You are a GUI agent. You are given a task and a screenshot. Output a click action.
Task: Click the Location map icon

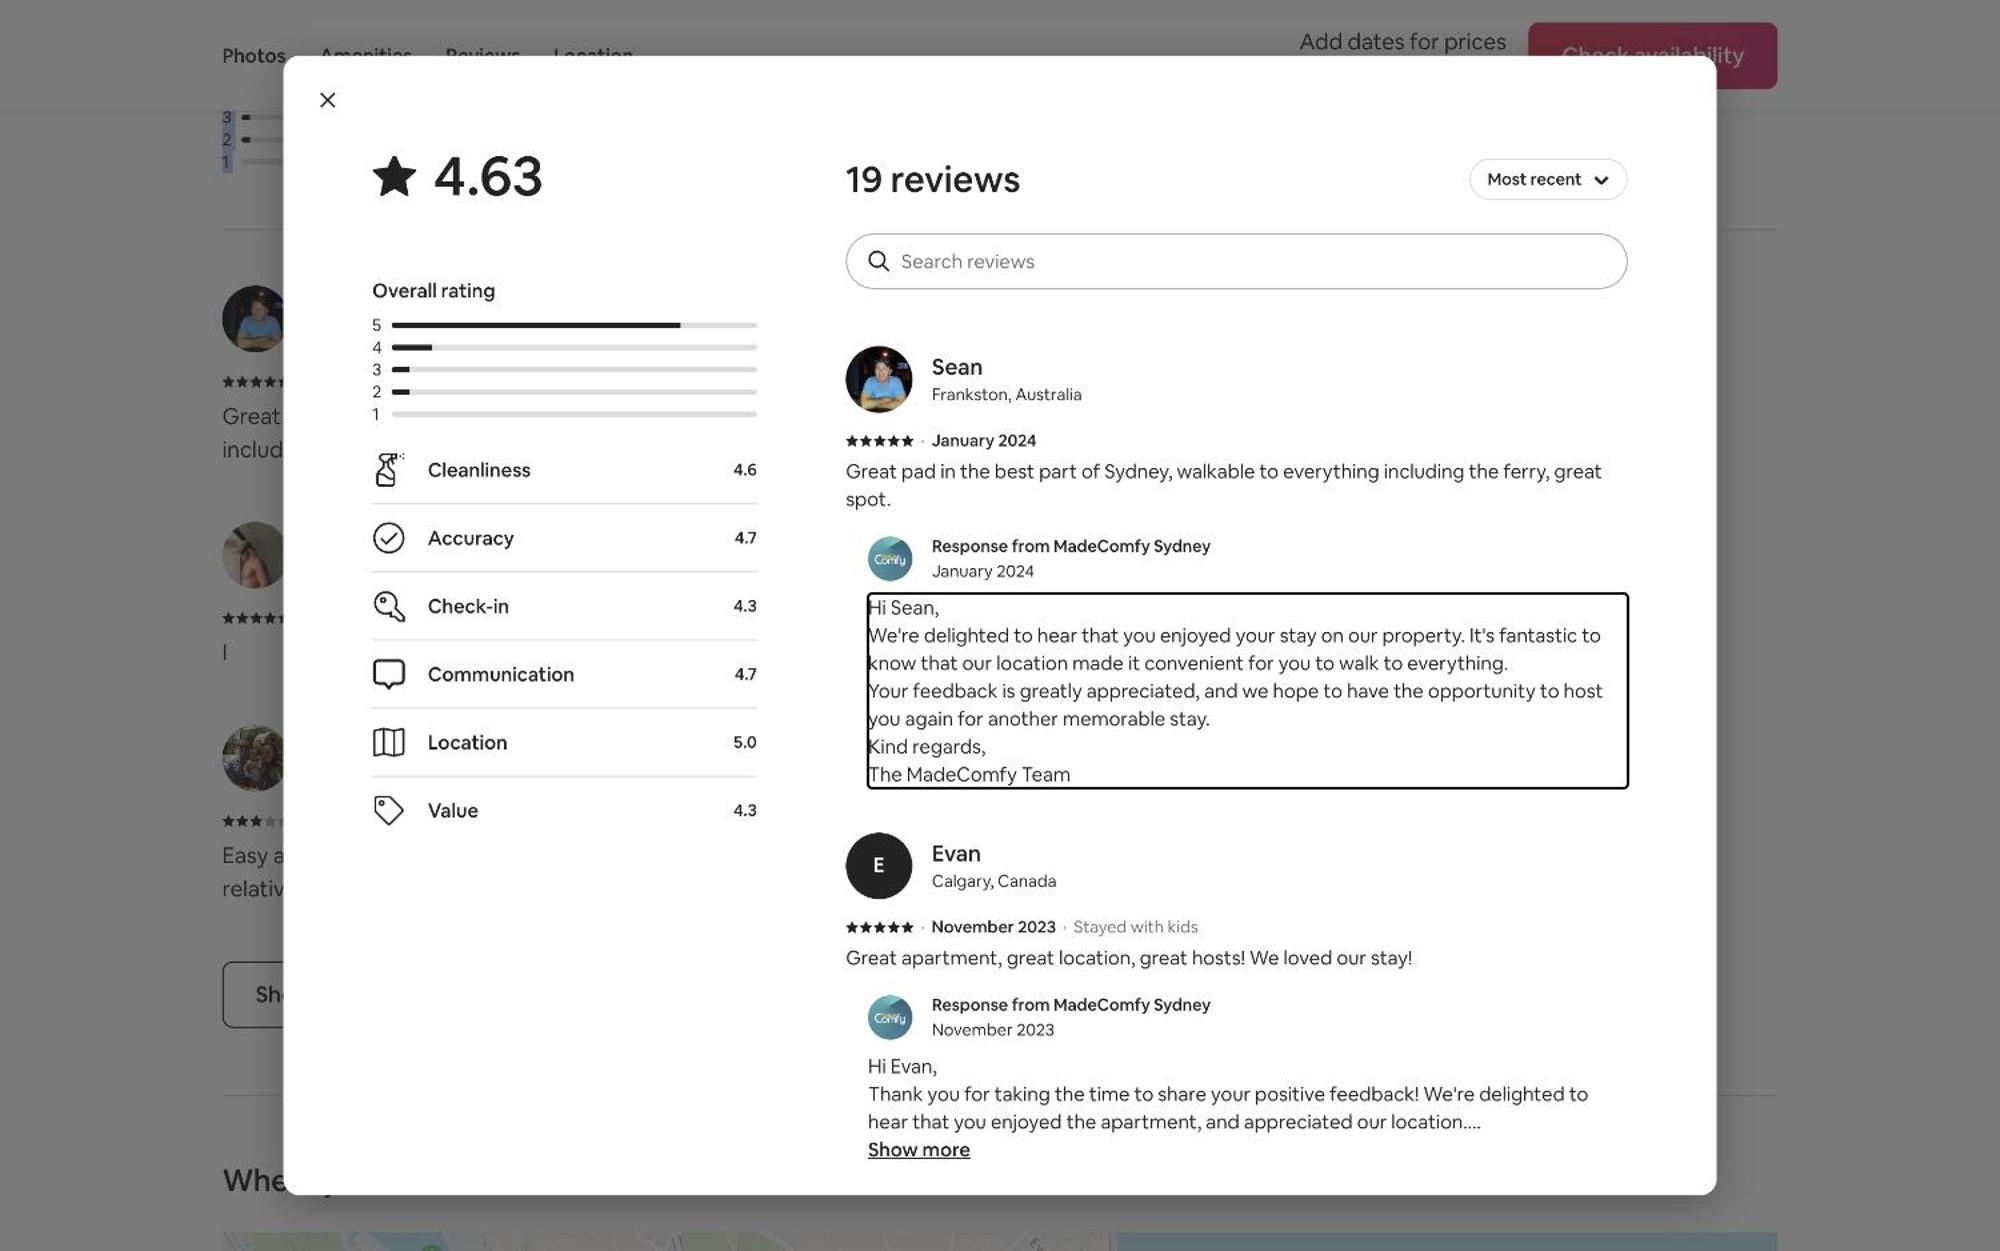(x=388, y=742)
